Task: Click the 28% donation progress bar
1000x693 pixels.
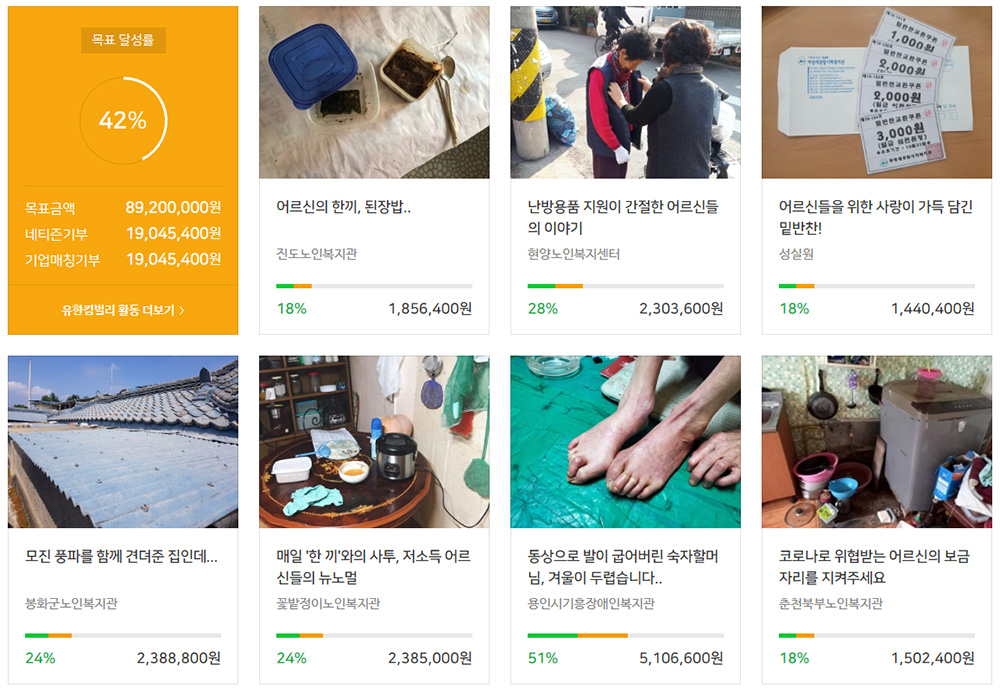Action: pyautogui.click(x=626, y=286)
